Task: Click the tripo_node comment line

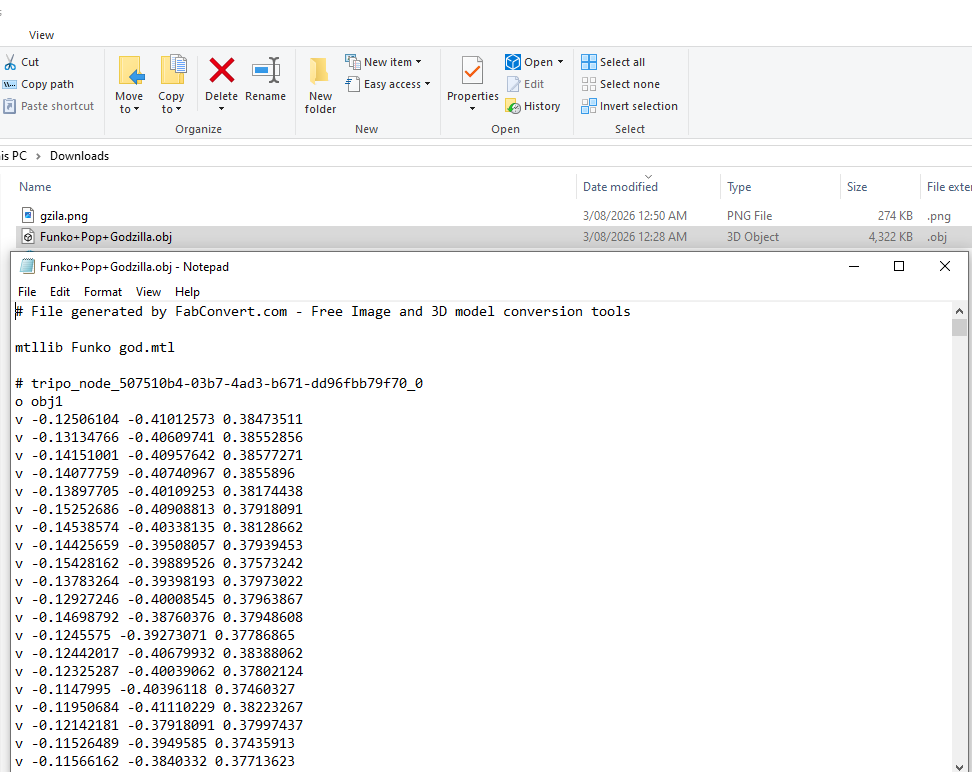Action: pos(219,383)
